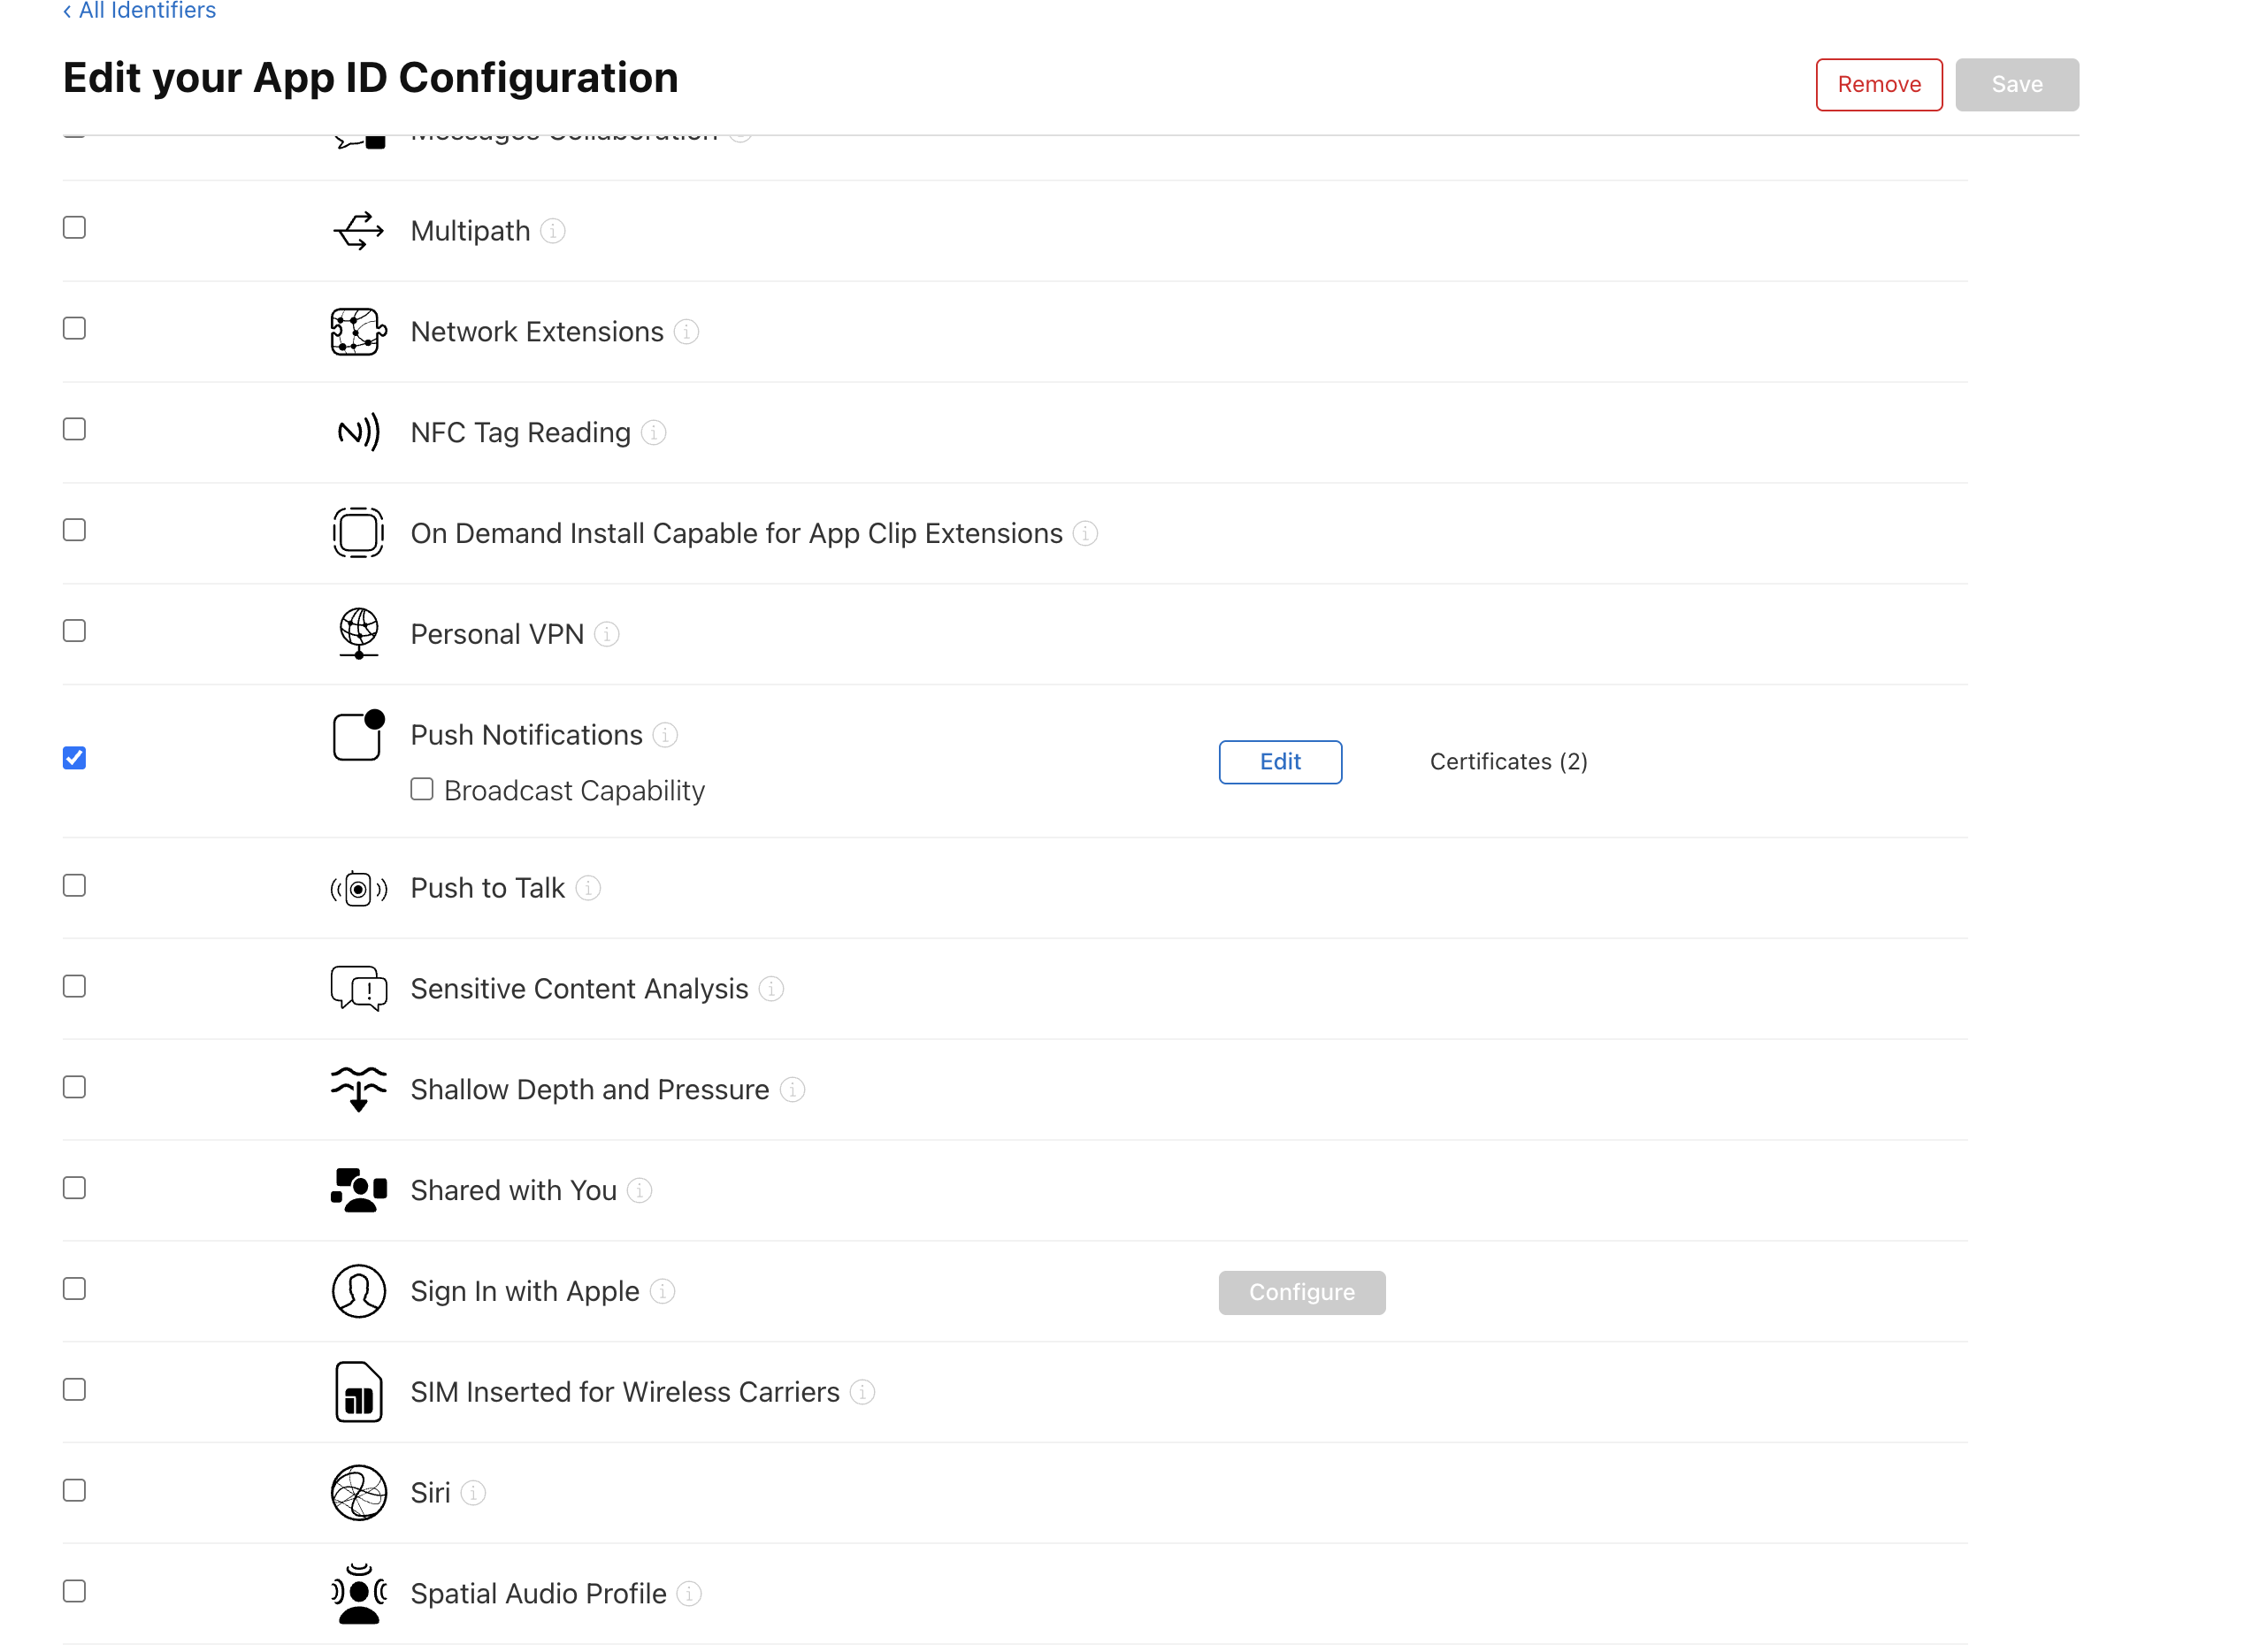Enable the Broadcast Capability checkbox
This screenshot has width=2245, height=1652.
pos(422,790)
